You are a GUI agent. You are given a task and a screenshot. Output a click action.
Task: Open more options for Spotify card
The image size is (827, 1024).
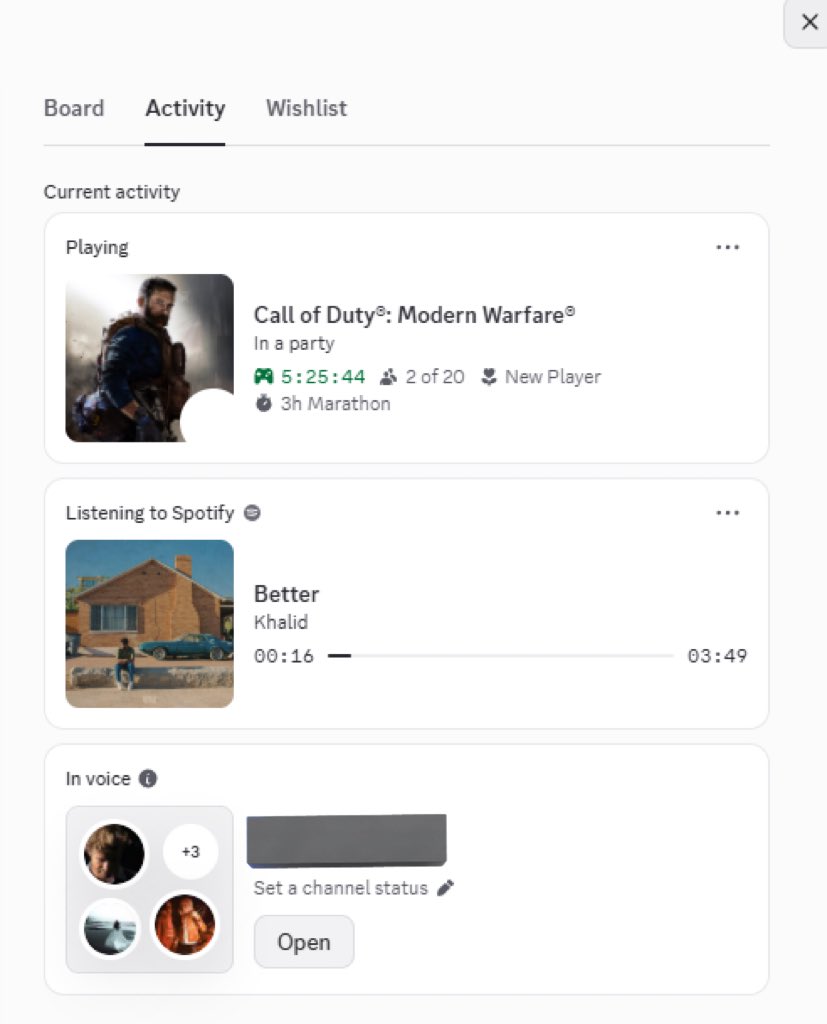727,513
